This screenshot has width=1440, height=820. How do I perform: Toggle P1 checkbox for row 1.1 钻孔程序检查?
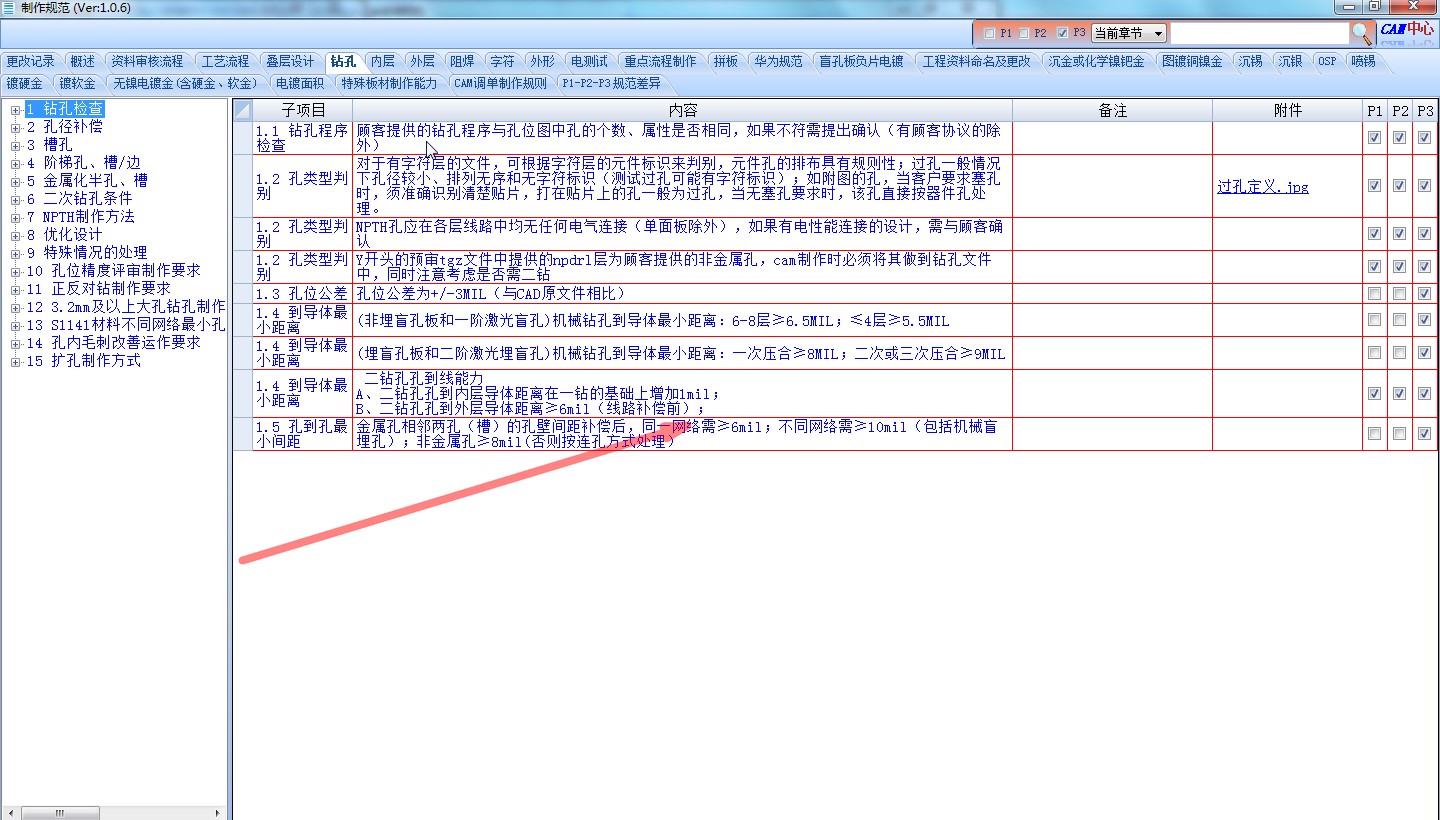click(1374, 138)
